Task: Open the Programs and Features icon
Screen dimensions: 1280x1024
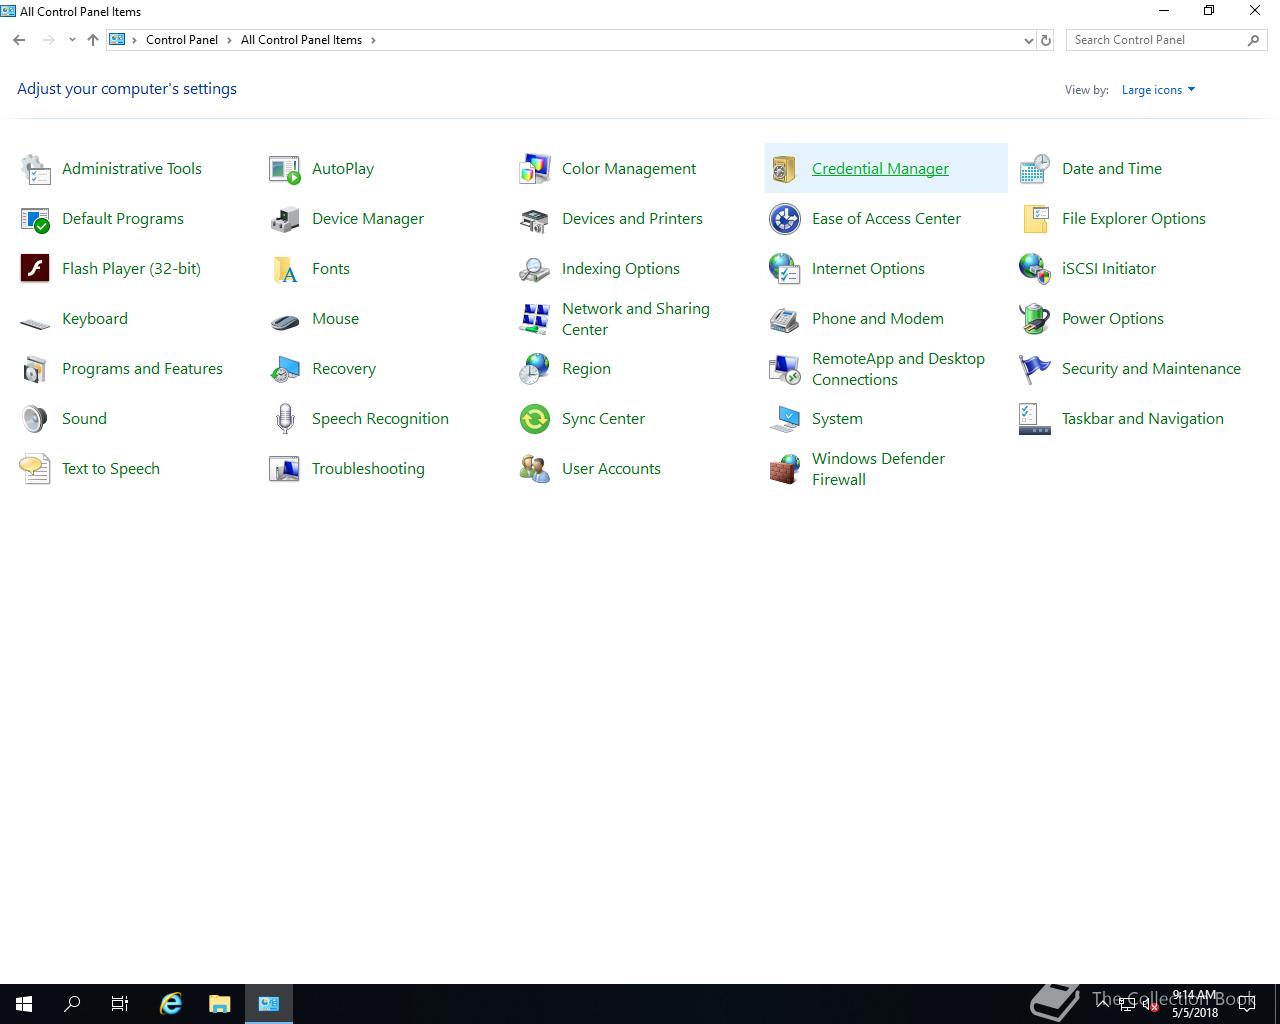Action: pyautogui.click(x=35, y=369)
